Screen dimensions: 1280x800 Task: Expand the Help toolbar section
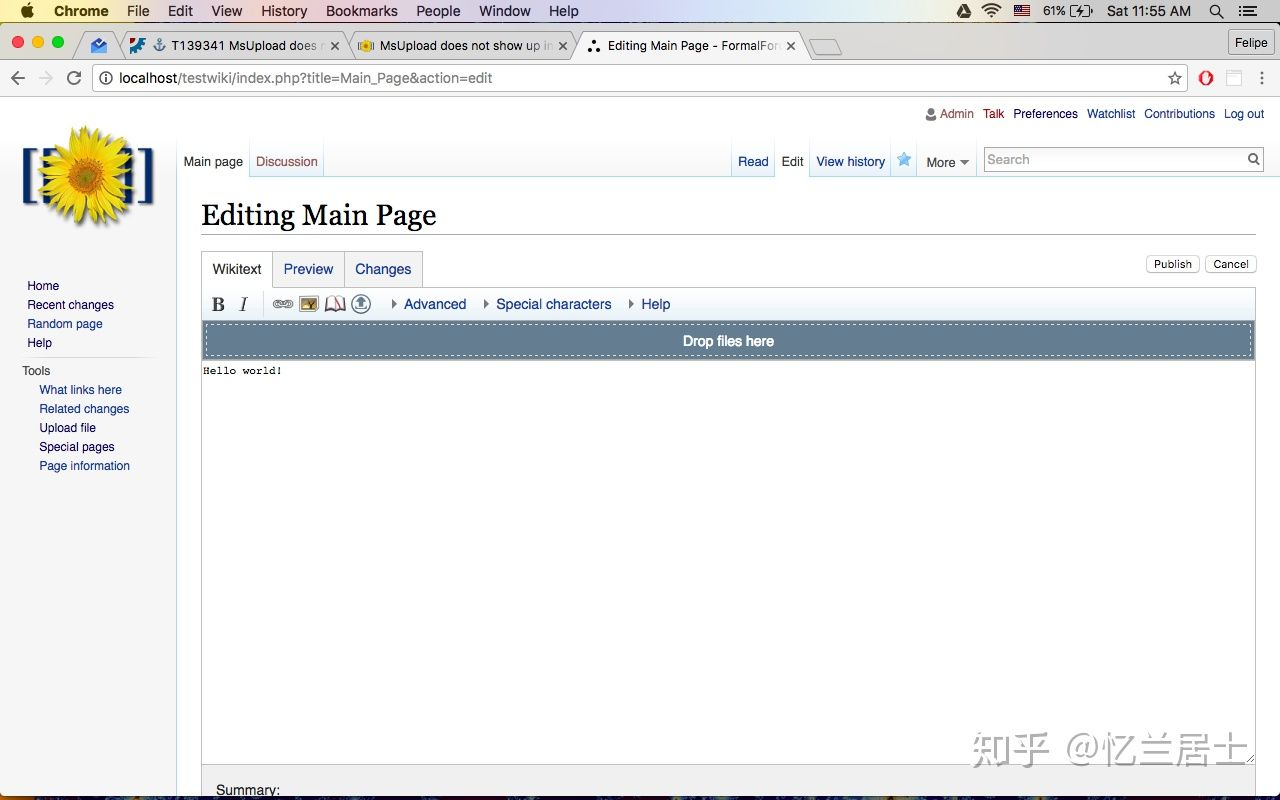(649, 304)
